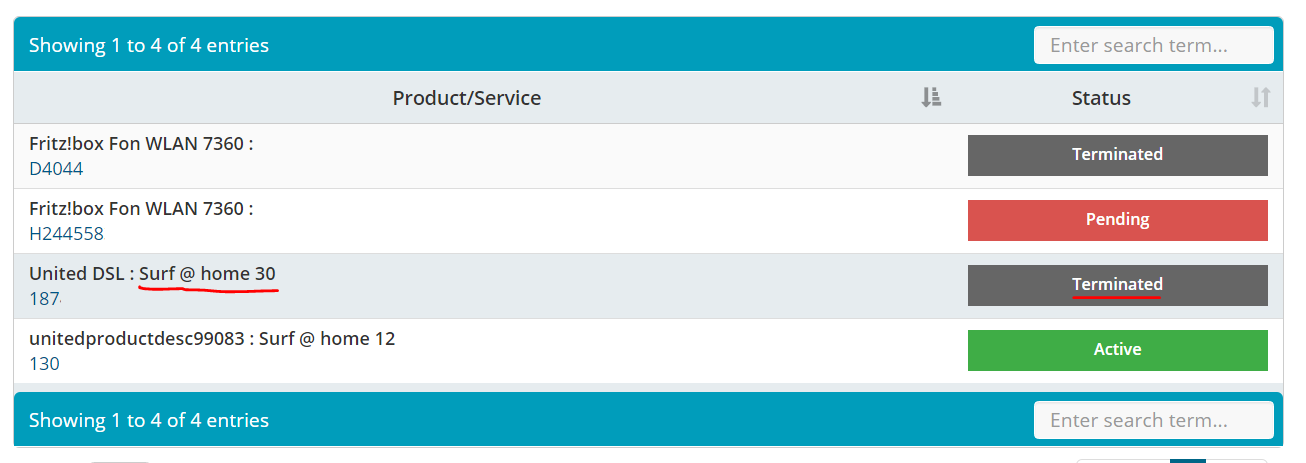Click the Status column header text
This screenshot has height=463, width=1306.
click(x=1101, y=98)
